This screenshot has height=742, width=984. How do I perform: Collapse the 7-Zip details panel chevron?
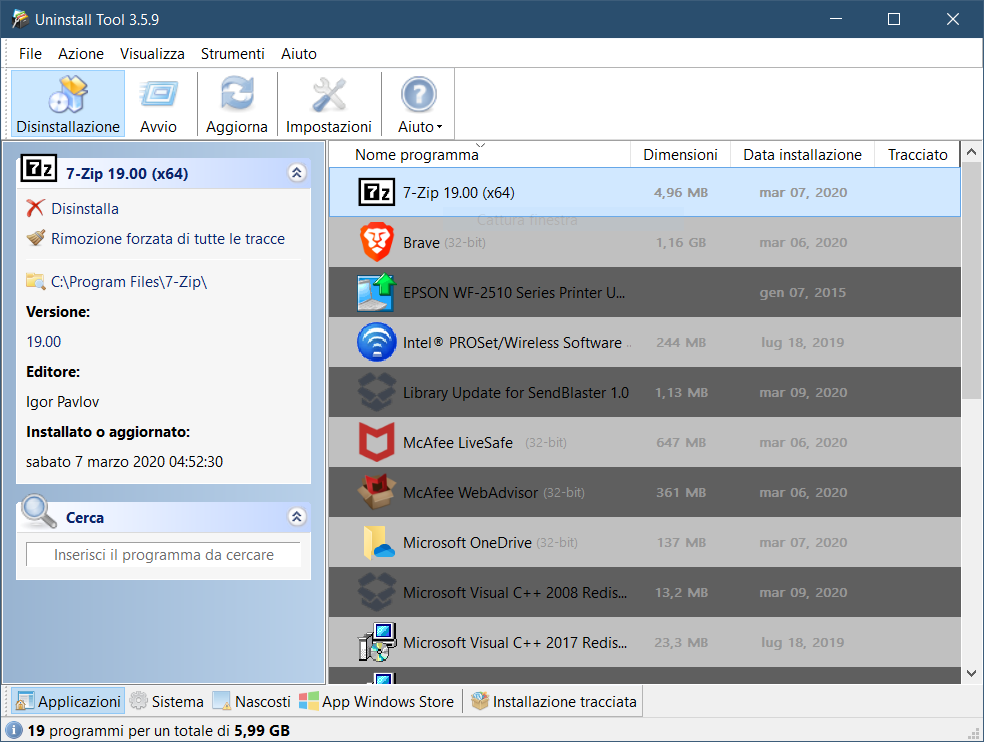pos(297,173)
